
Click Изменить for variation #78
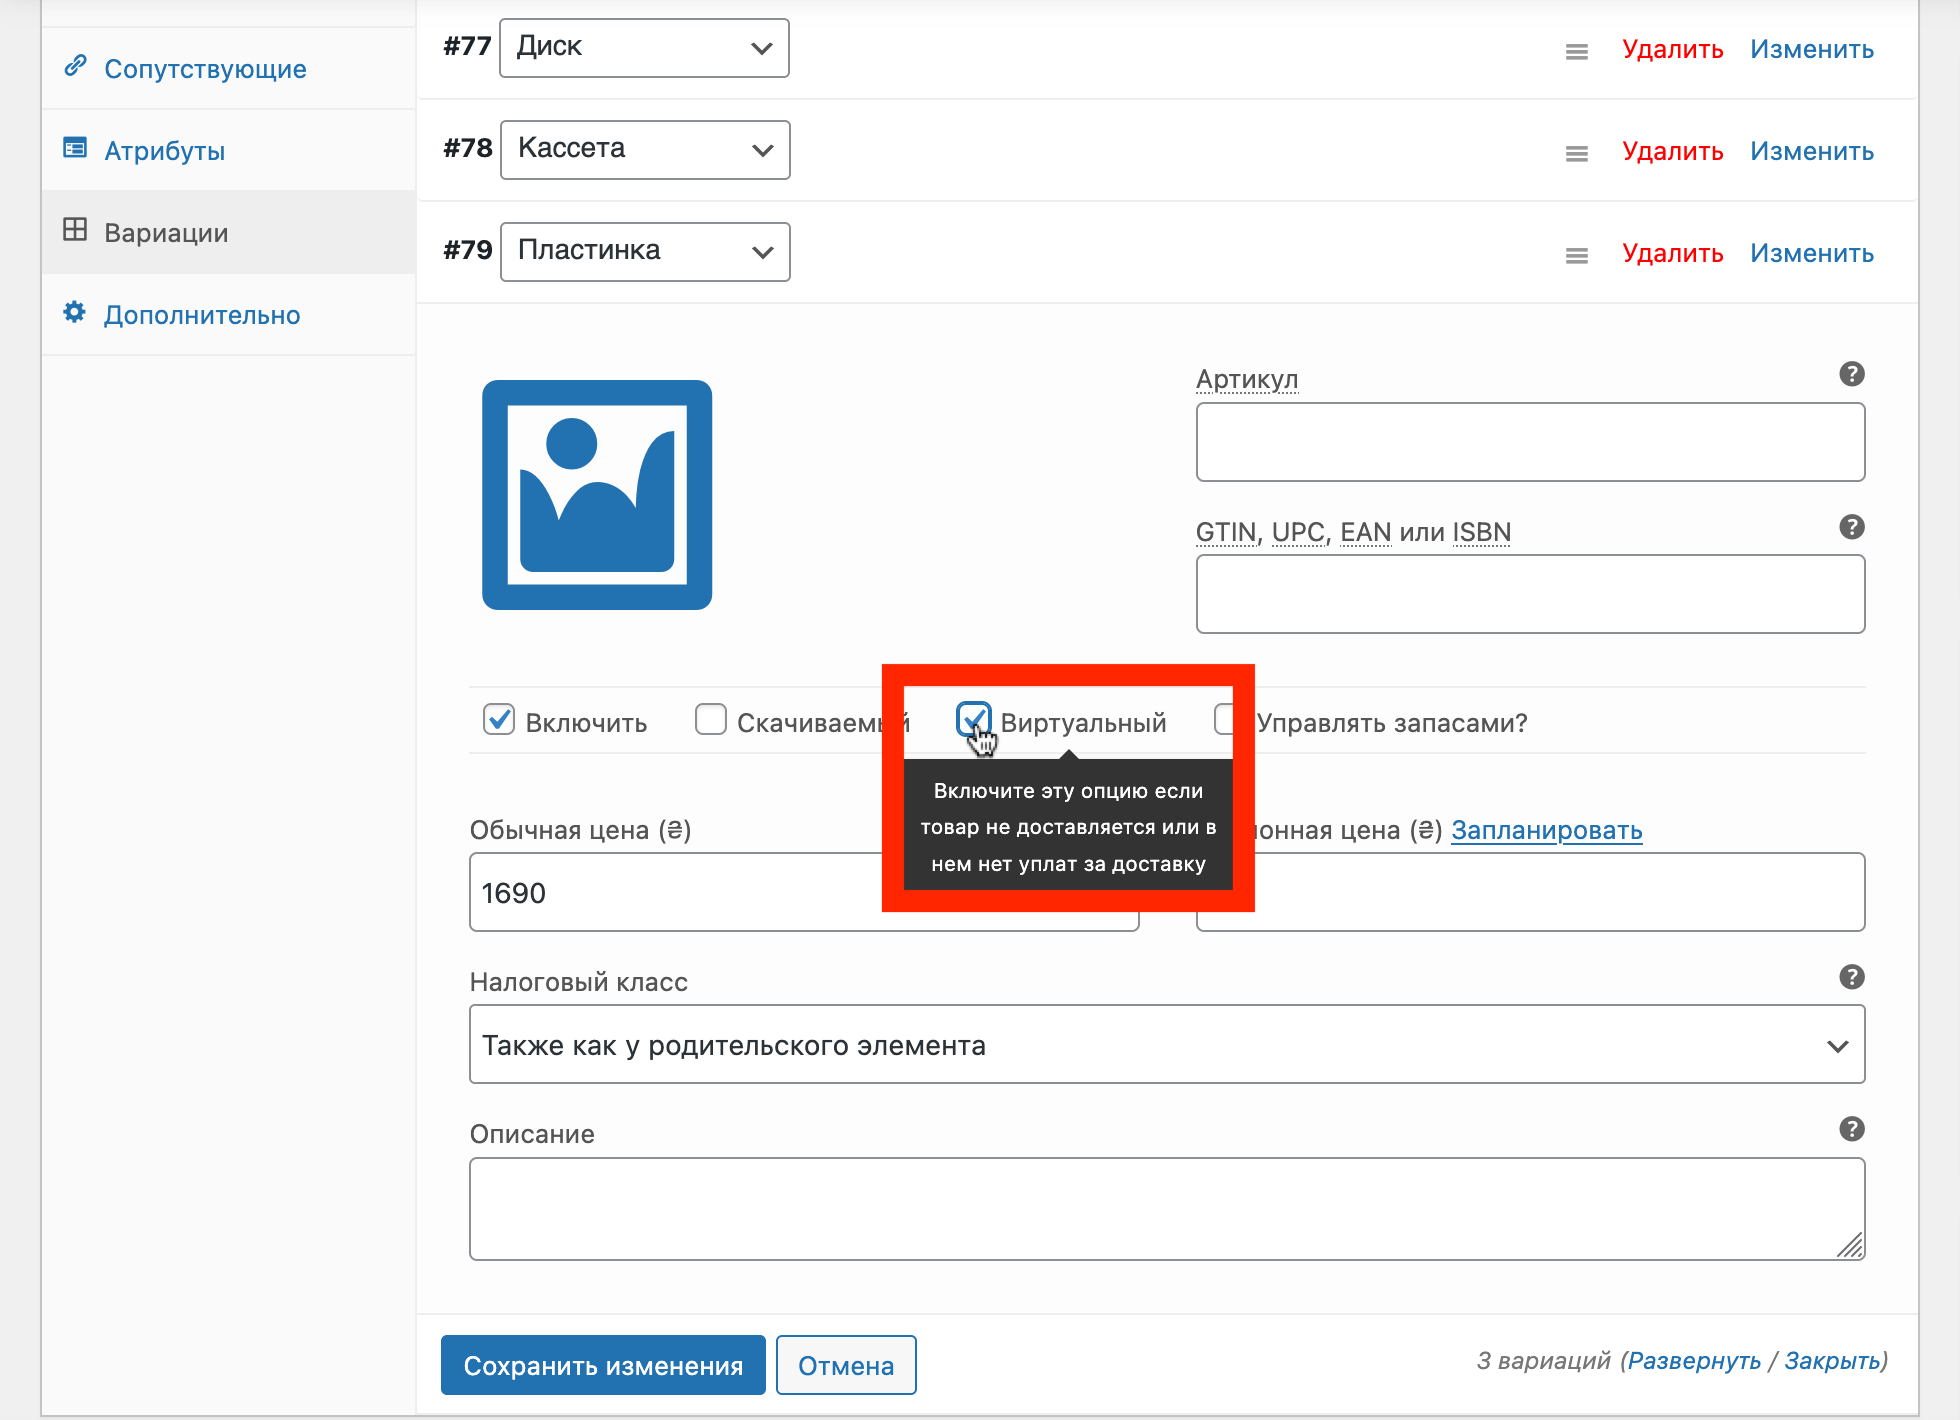click(1812, 151)
